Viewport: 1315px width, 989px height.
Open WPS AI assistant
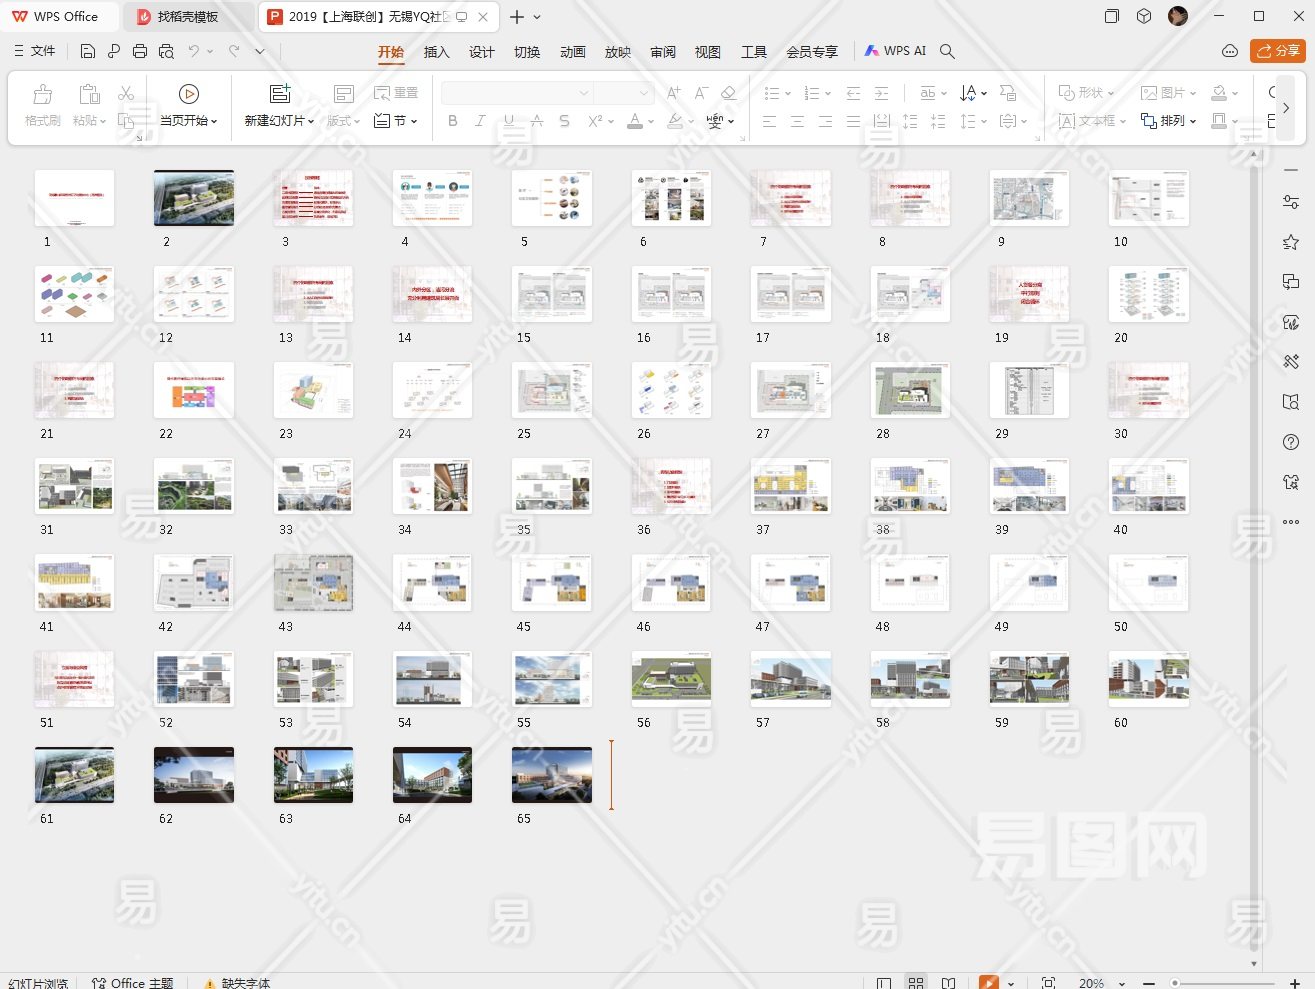click(x=896, y=51)
